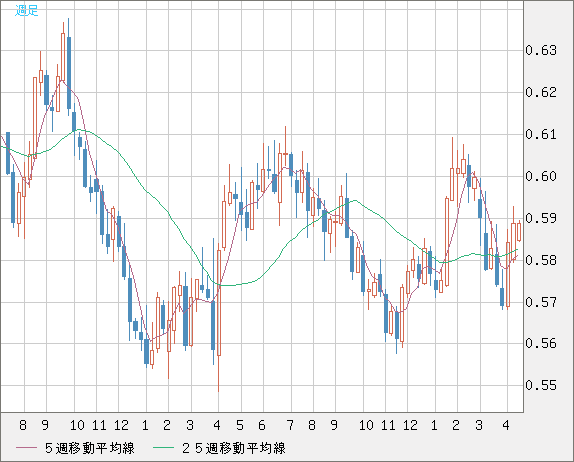Click the purple 5-week legend line sample
The image size is (574, 462).
tap(26, 448)
